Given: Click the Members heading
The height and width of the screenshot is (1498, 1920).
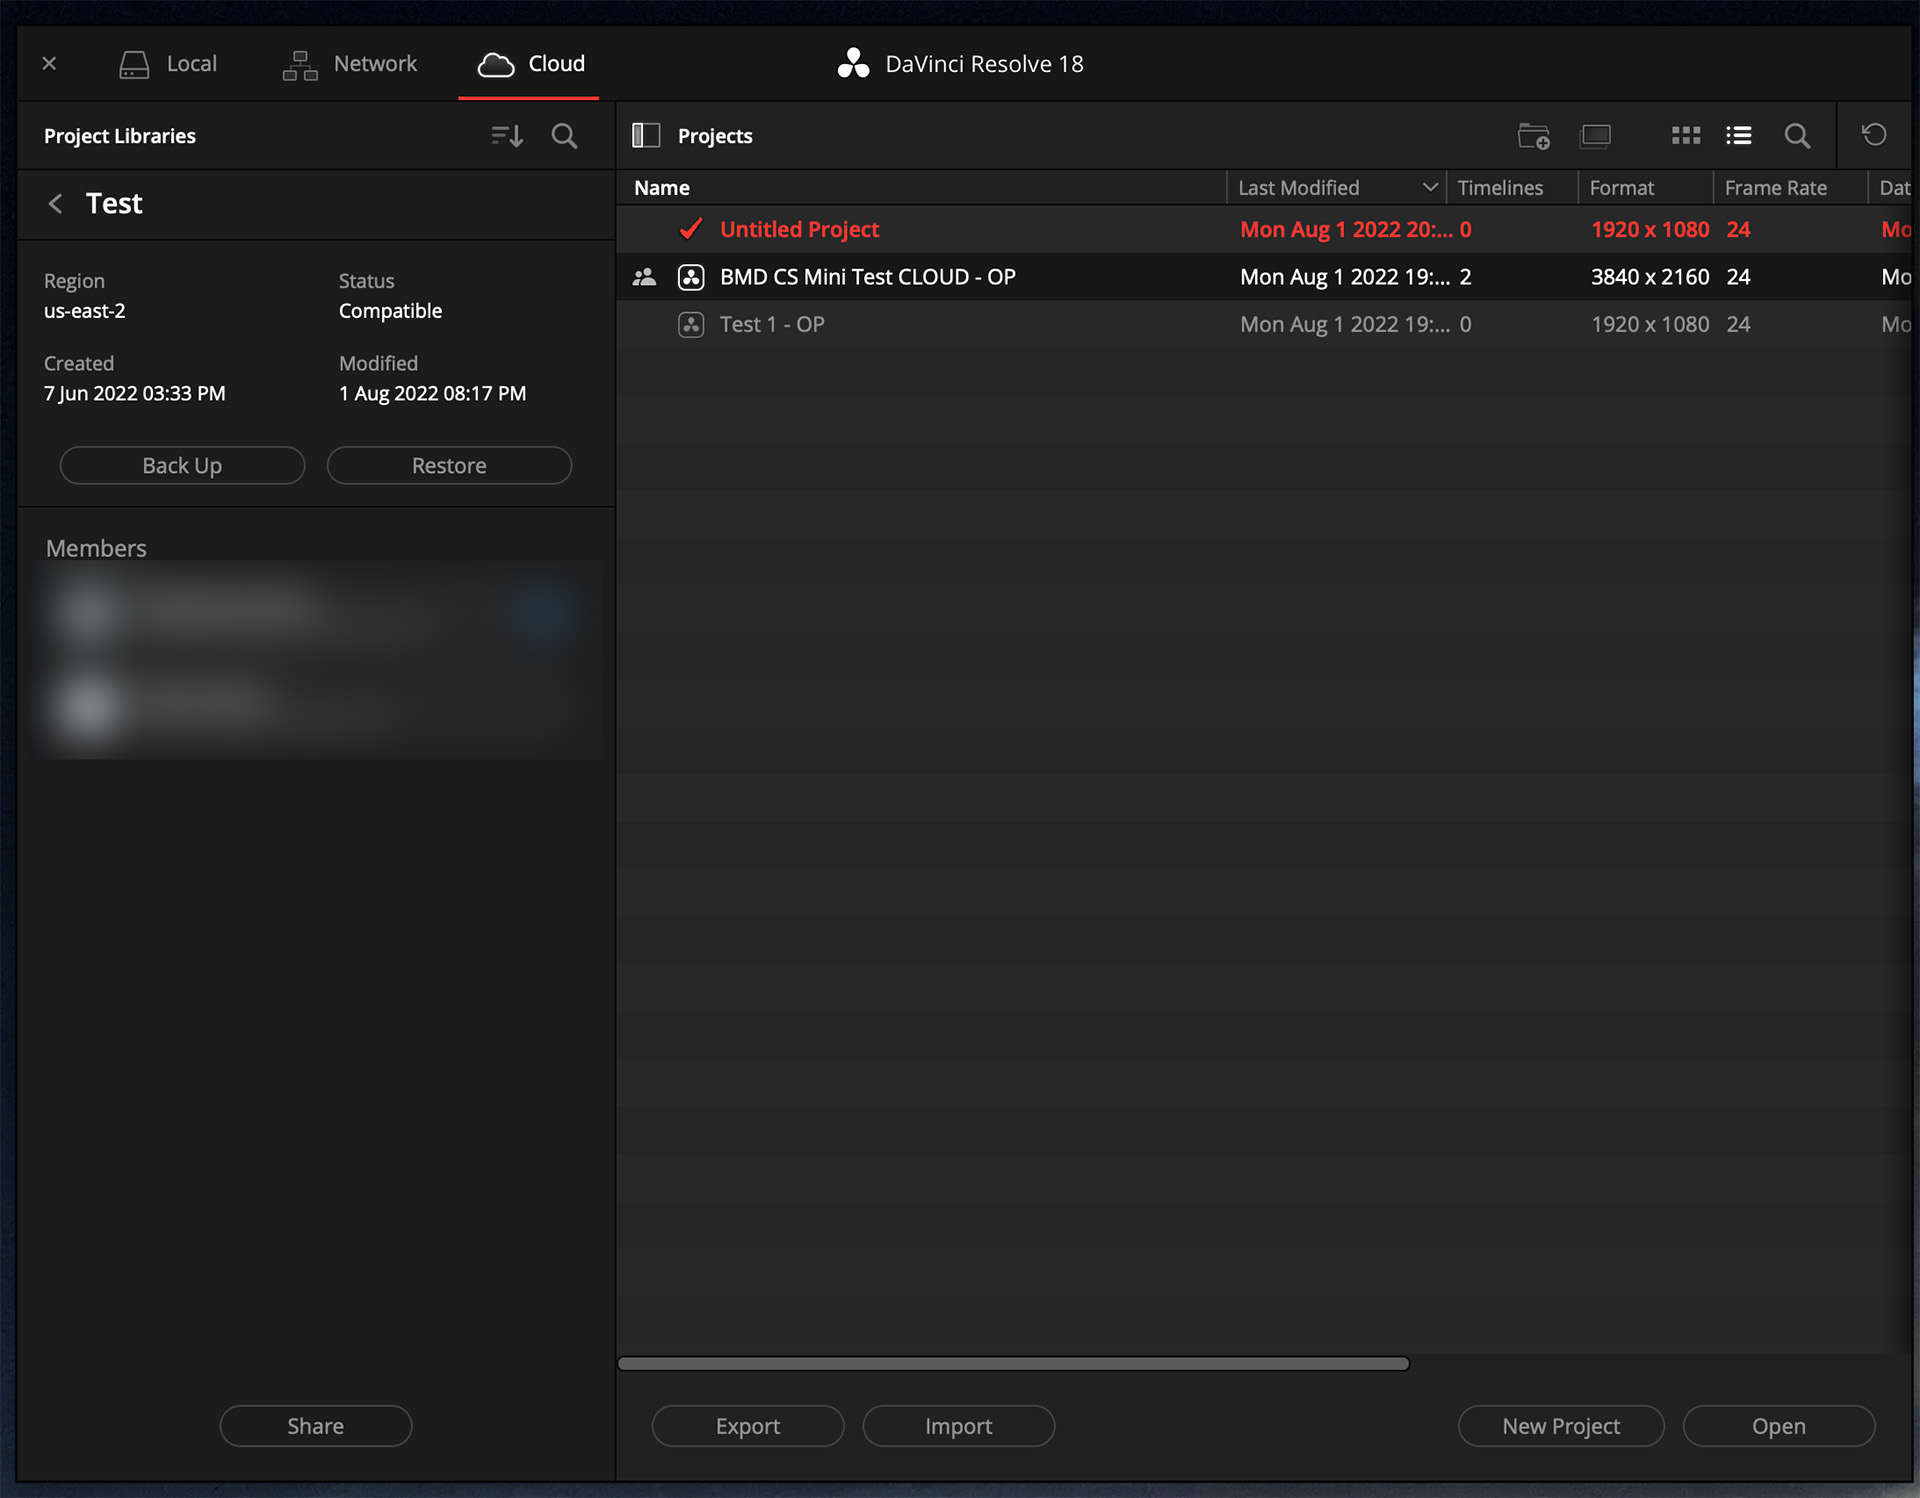Looking at the screenshot, I should coord(96,548).
